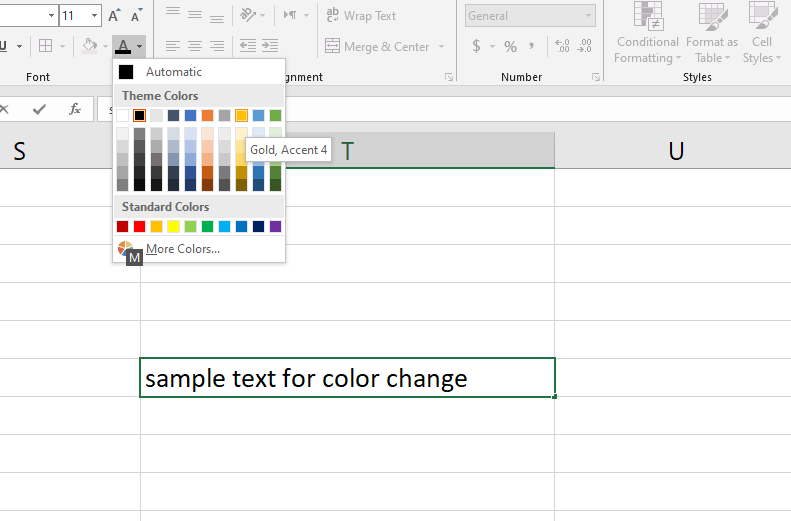Expand the Borders dropdown arrow
Viewport: 791px width, 521px height.
click(63, 46)
